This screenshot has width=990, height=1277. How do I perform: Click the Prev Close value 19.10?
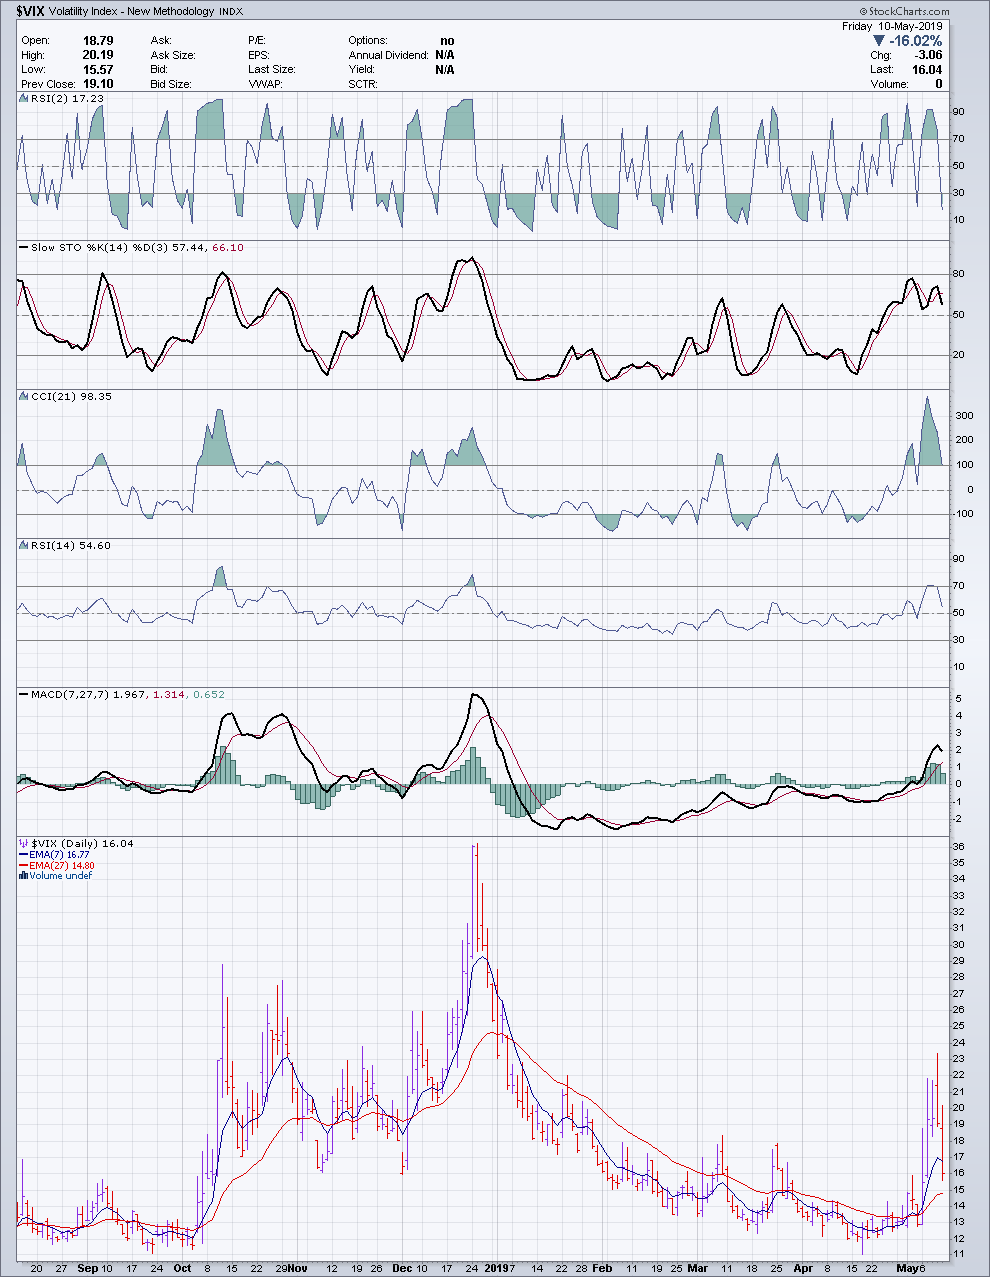(98, 84)
